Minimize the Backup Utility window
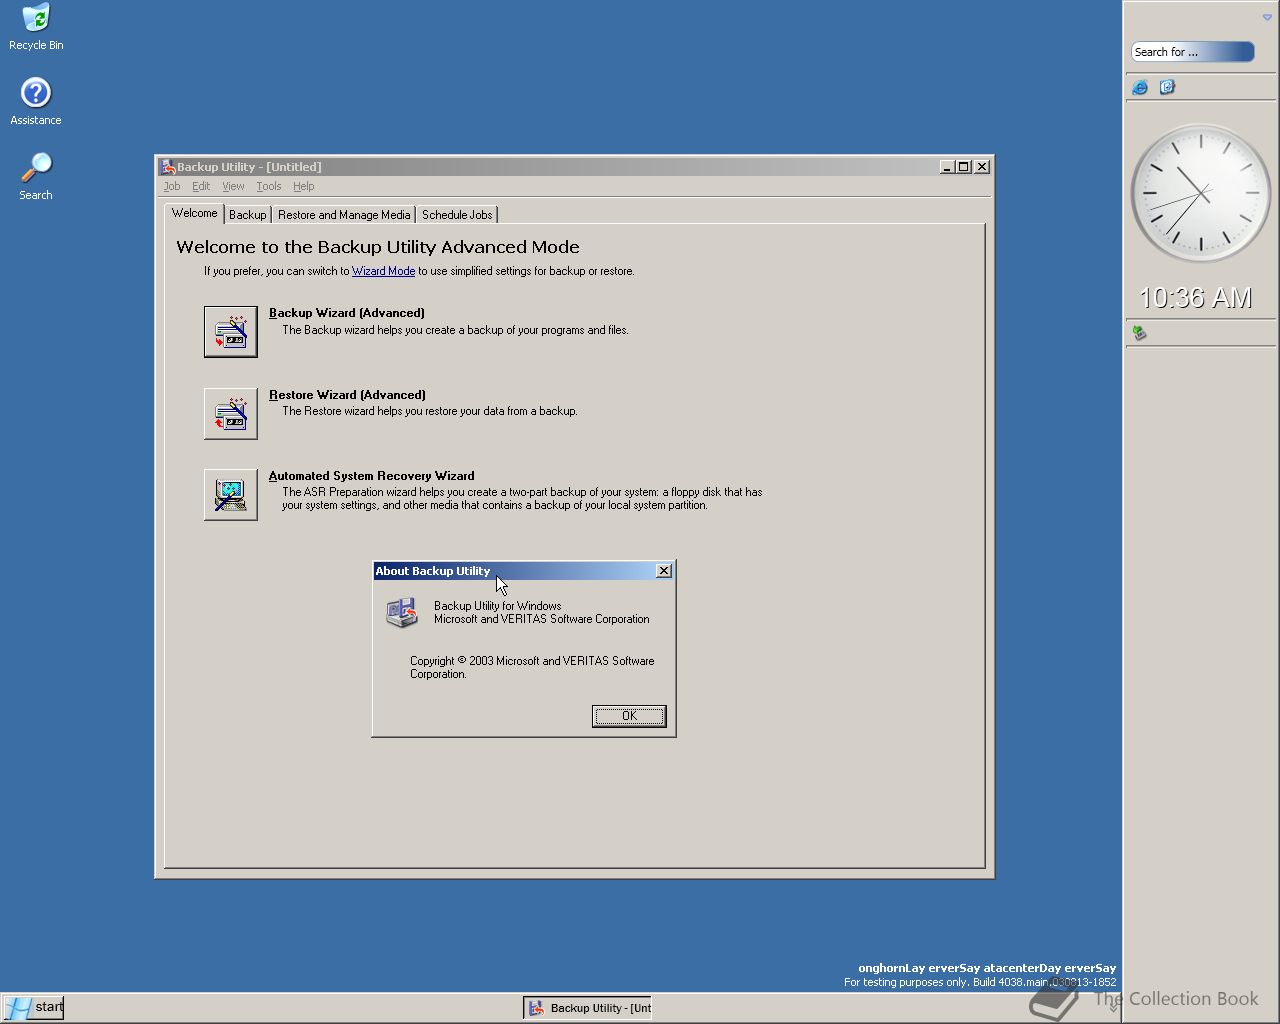 pyautogui.click(x=947, y=167)
